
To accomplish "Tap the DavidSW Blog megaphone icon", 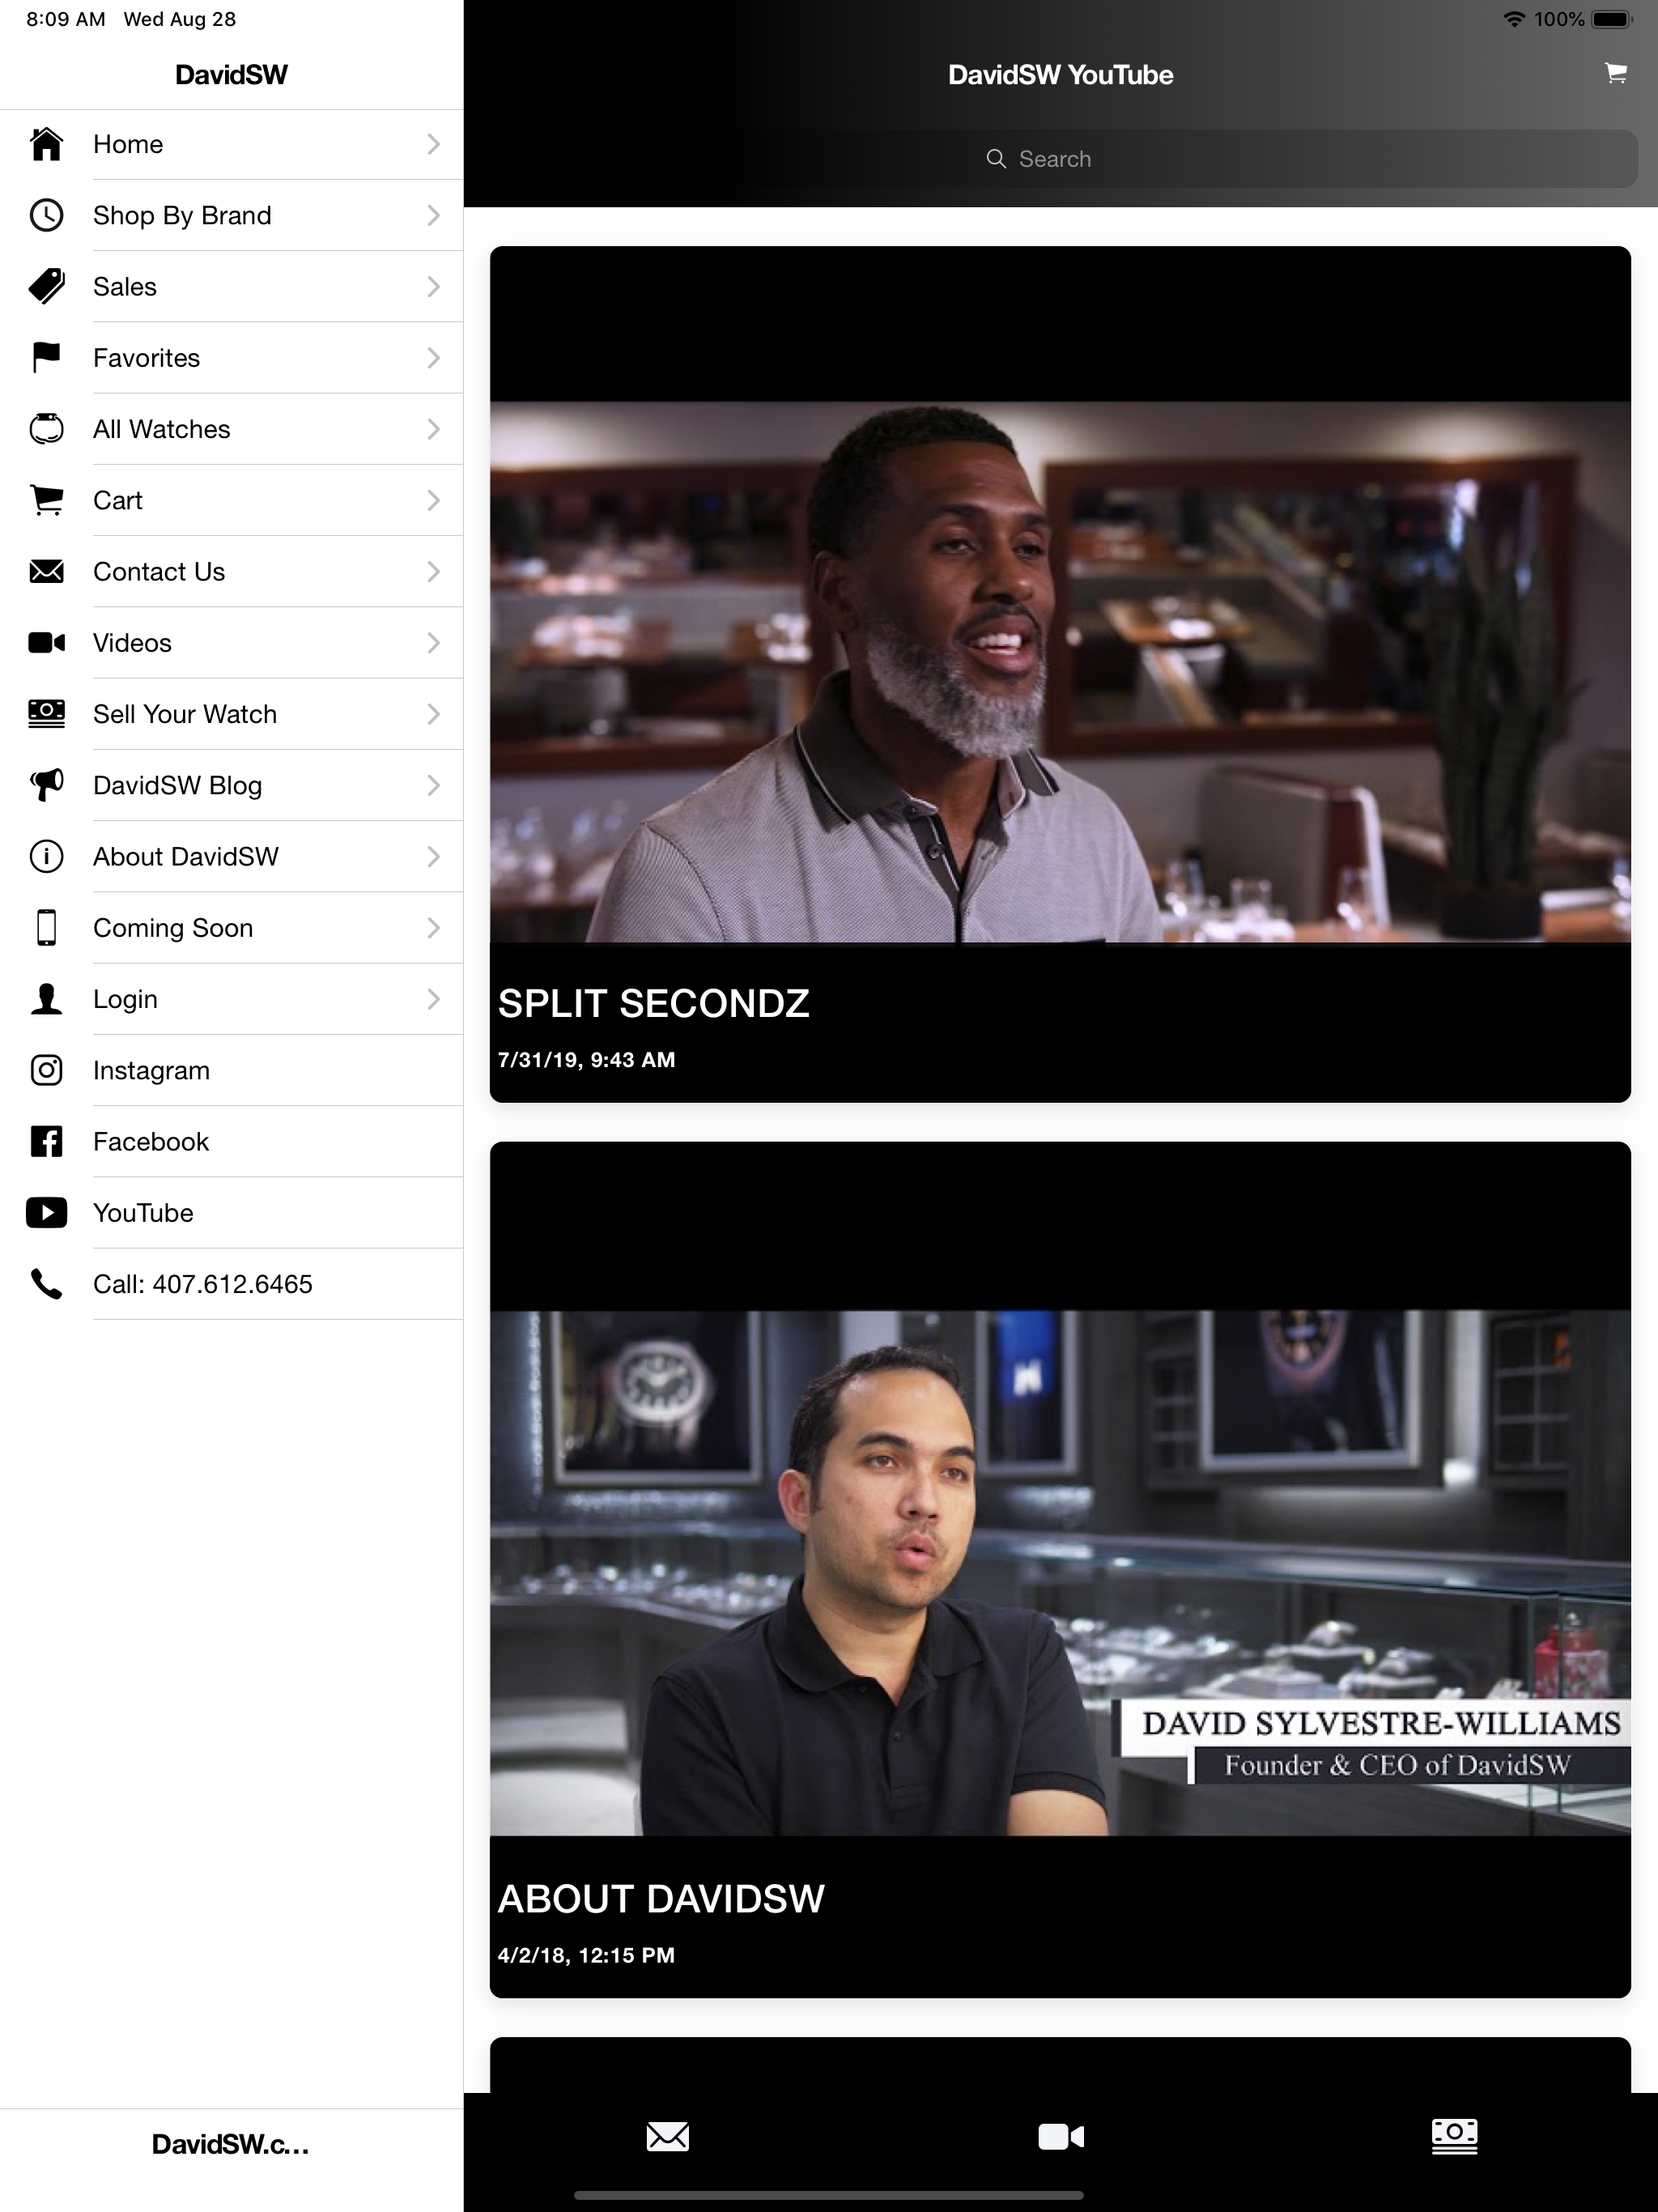I will 46,785.
